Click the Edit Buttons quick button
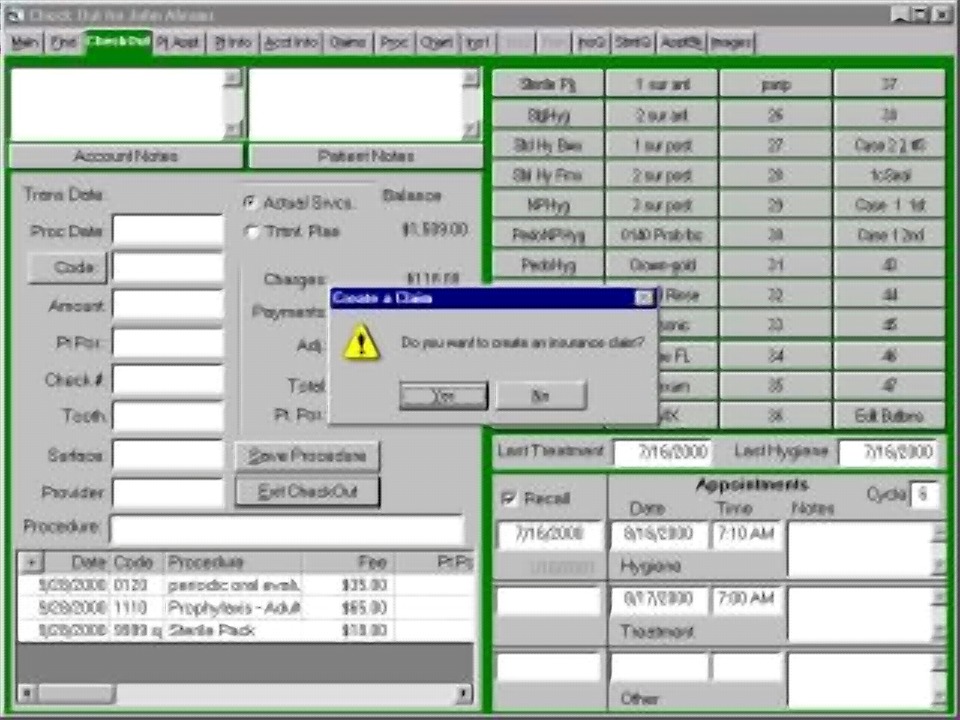 coord(889,416)
